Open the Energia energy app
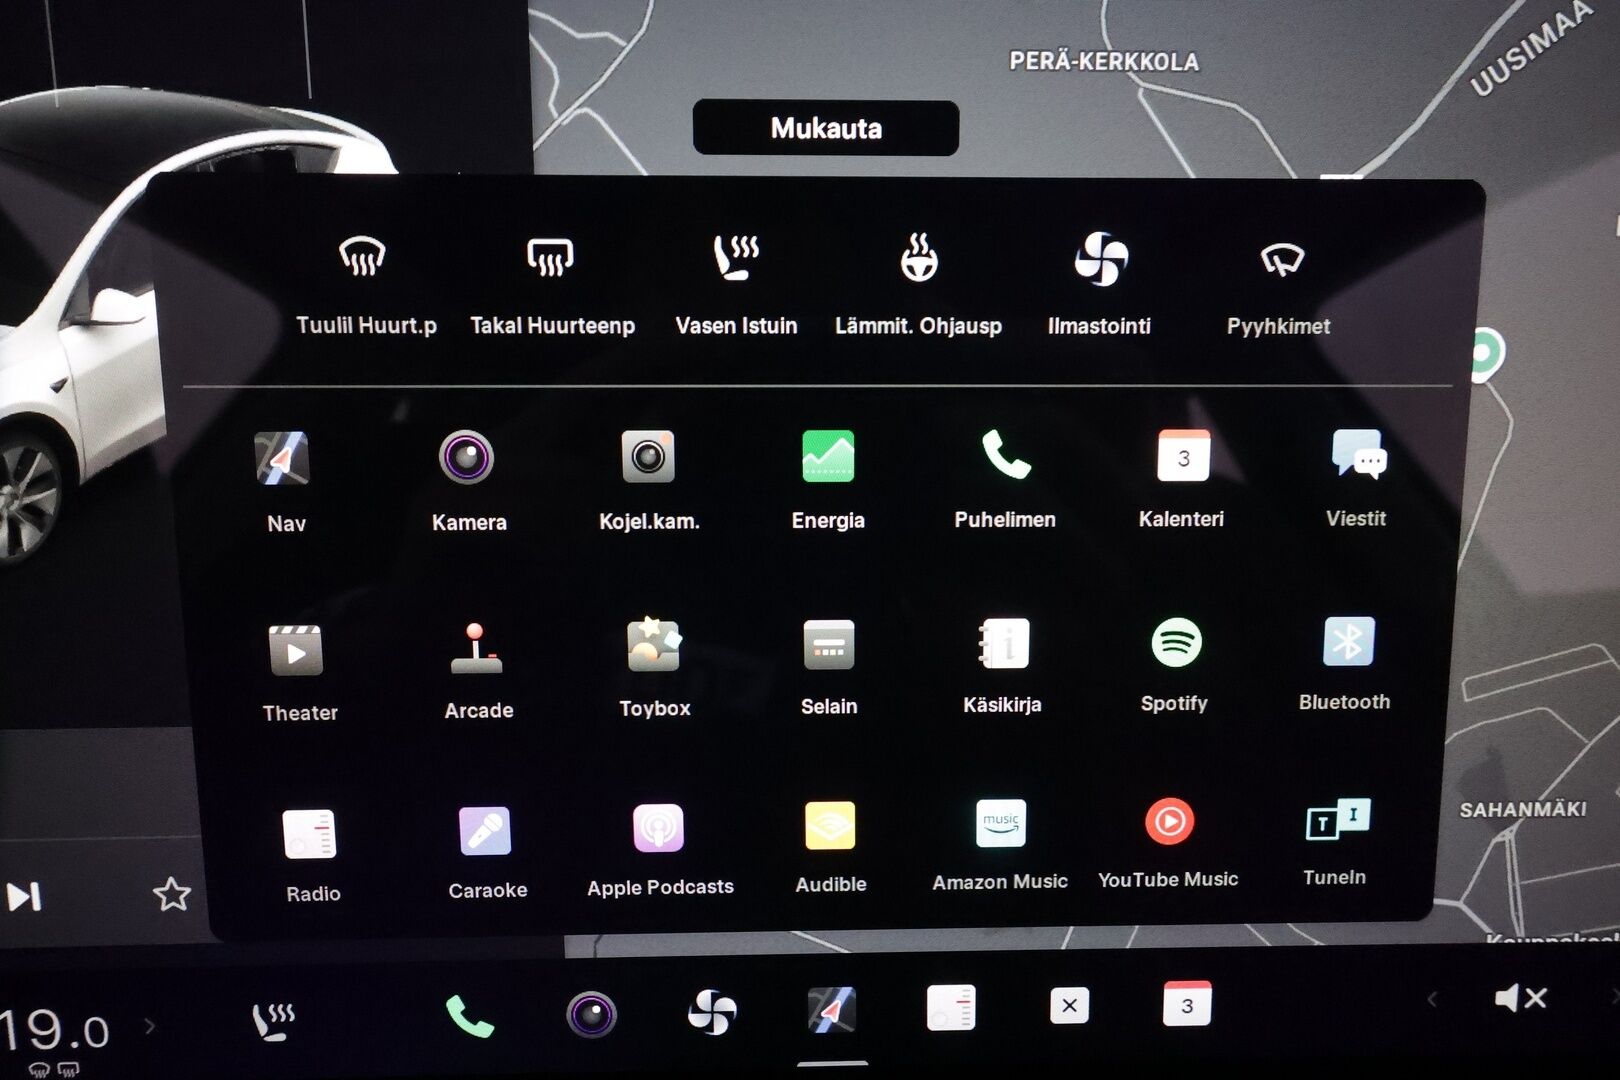Screen dimensions: 1620x1080 (828, 456)
